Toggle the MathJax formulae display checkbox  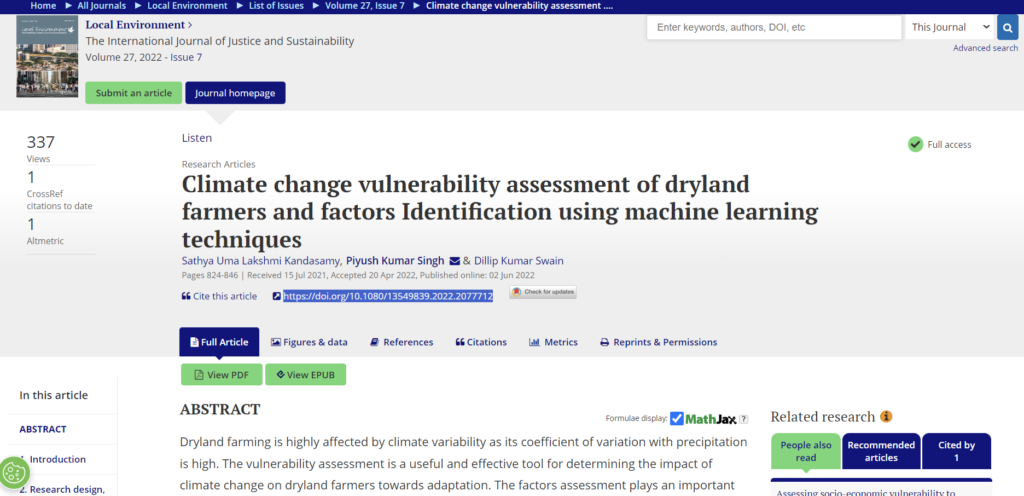[x=677, y=419]
